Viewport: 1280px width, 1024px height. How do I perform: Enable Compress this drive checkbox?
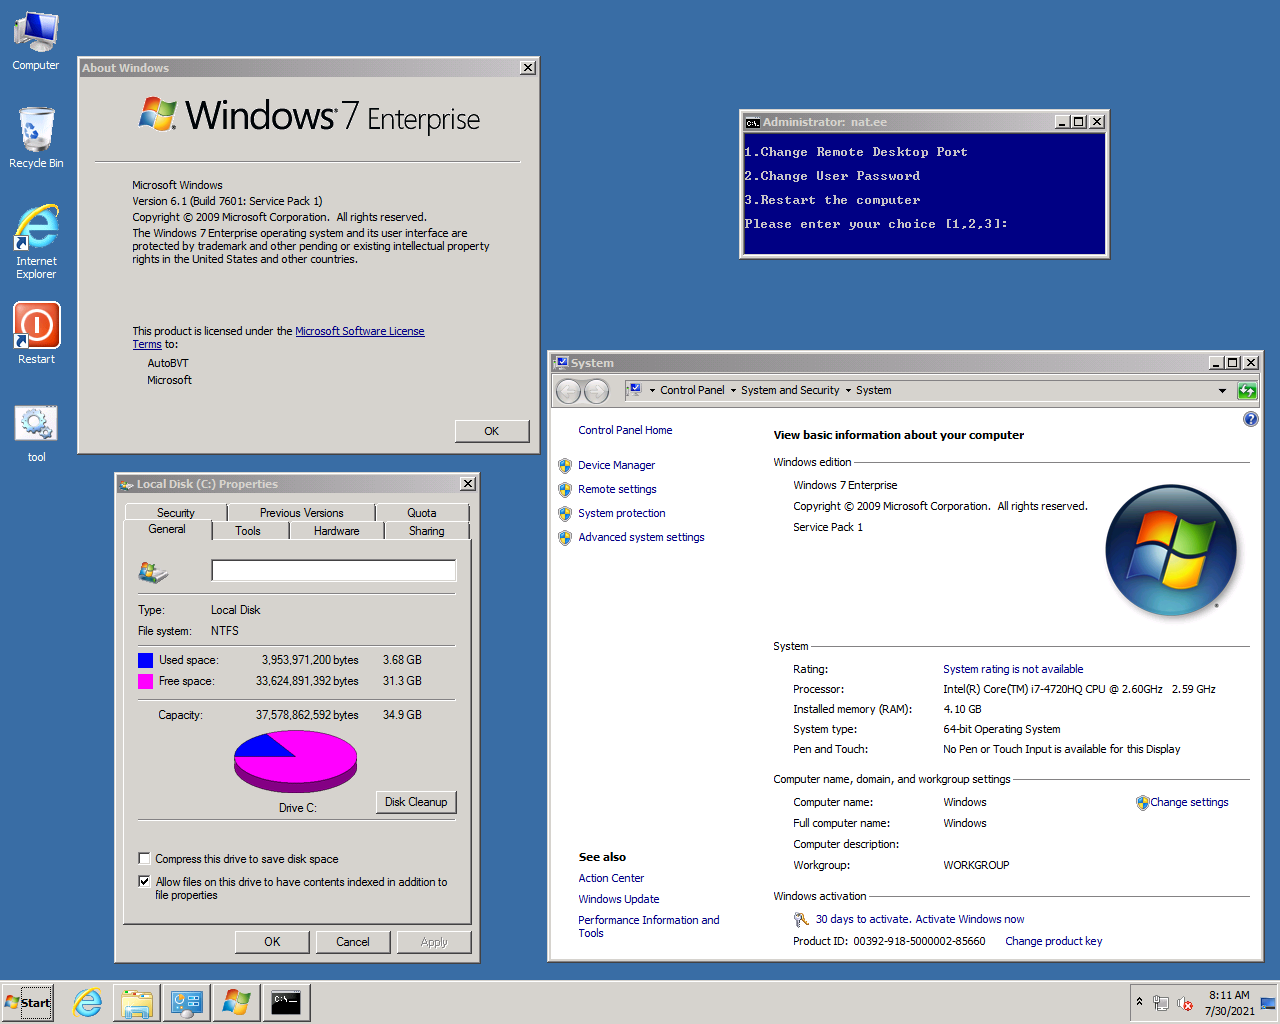point(145,859)
